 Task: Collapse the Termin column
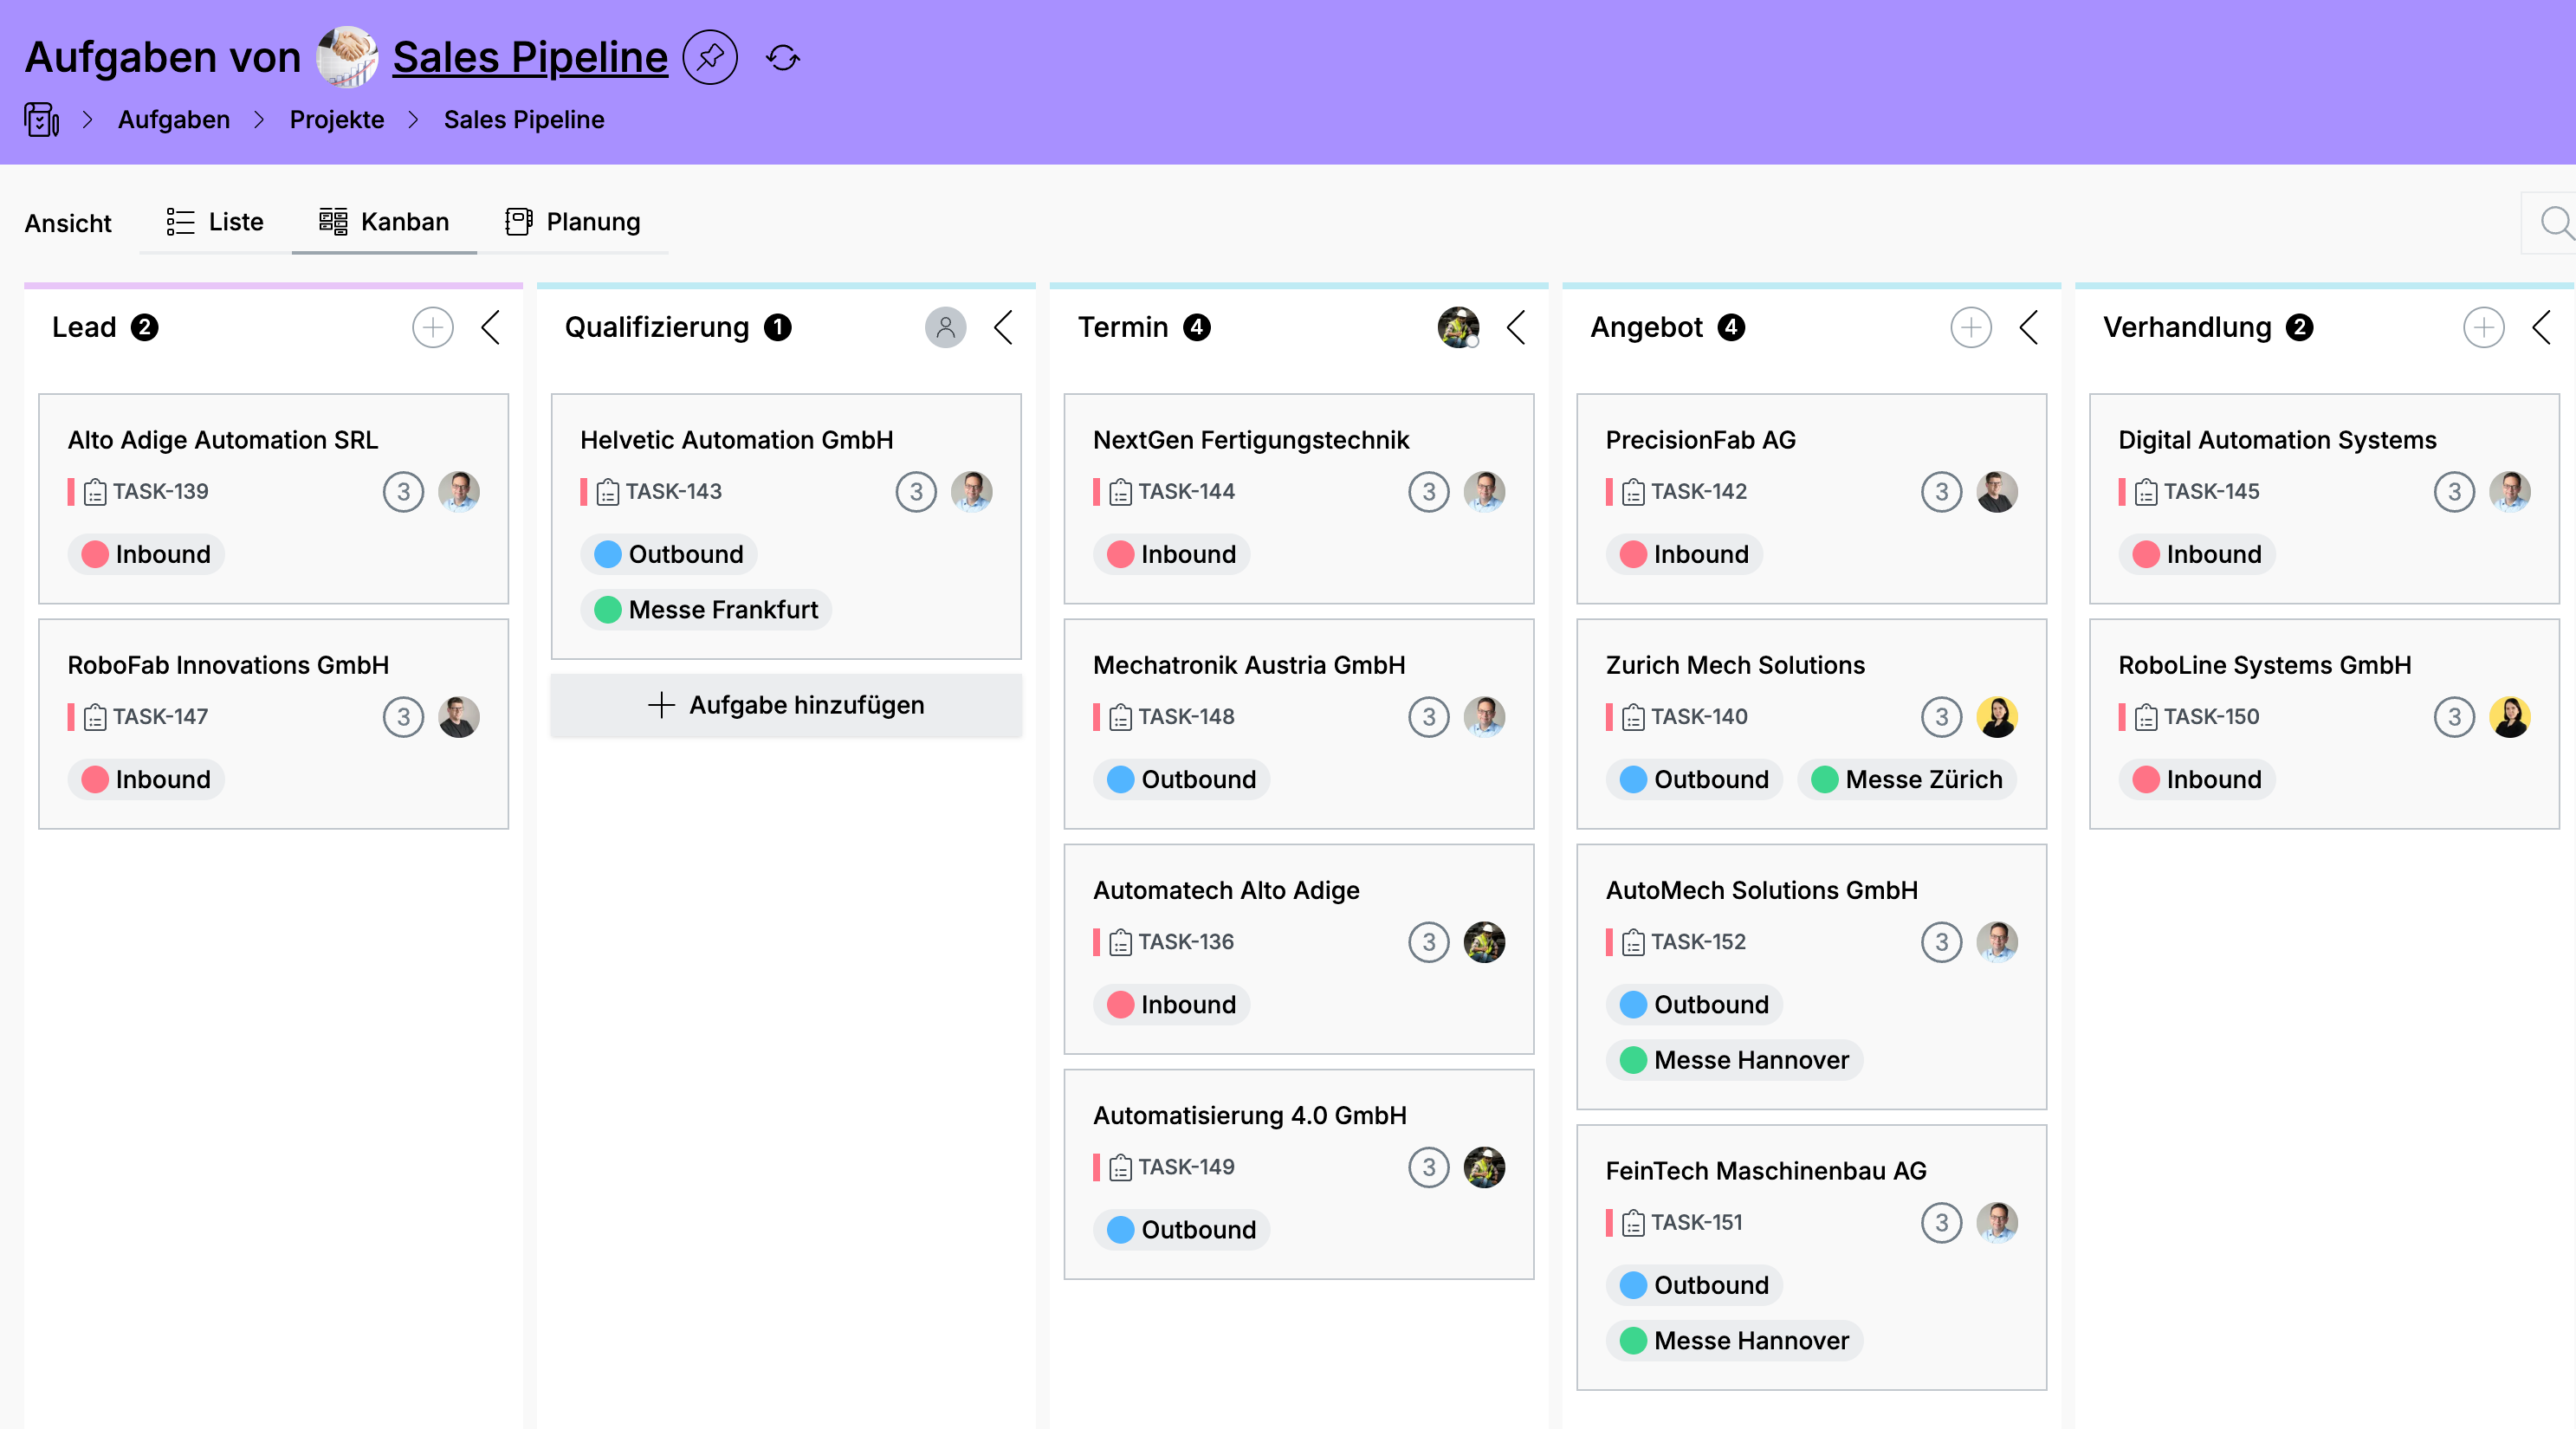point(1516,327)
